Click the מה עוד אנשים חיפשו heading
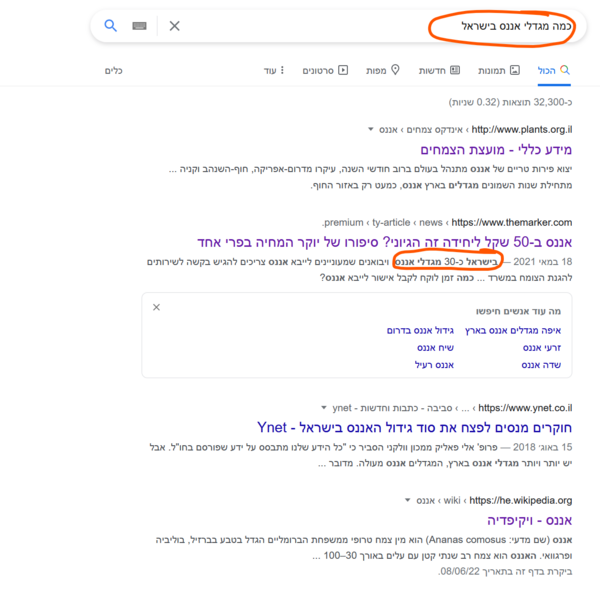 tap(518, 311)
